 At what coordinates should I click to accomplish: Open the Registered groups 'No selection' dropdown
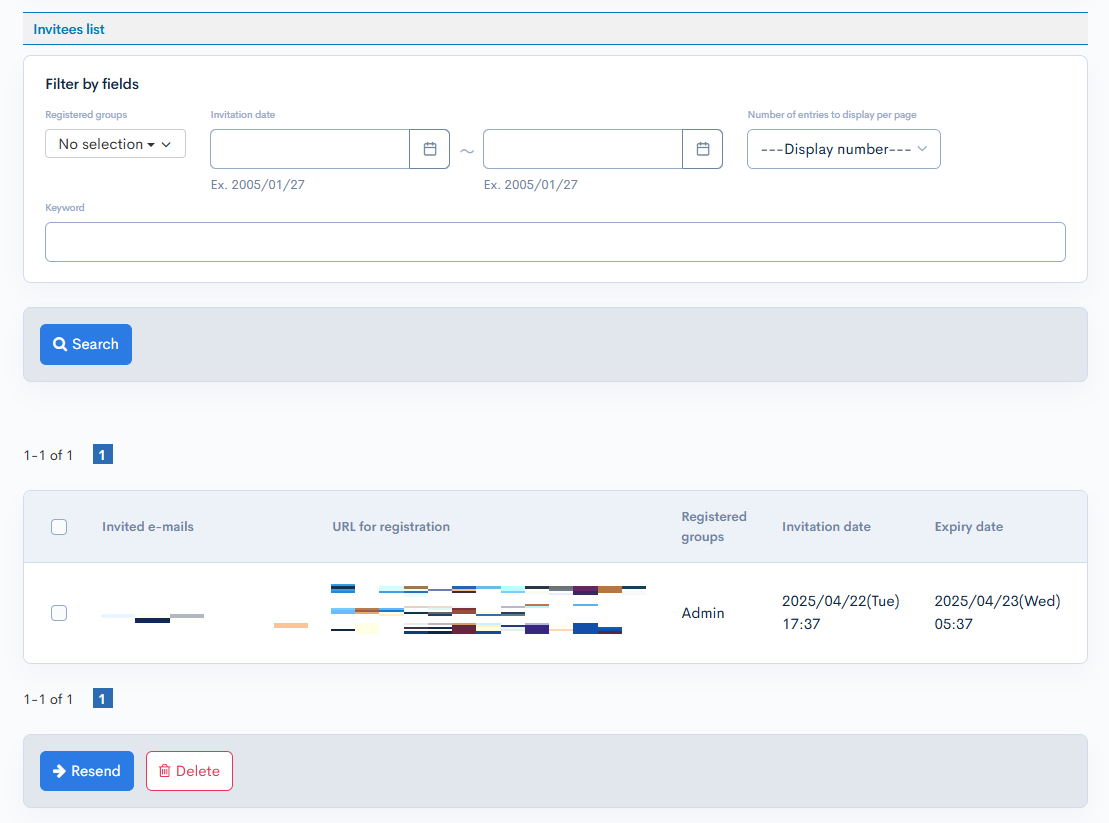point(115,144)
